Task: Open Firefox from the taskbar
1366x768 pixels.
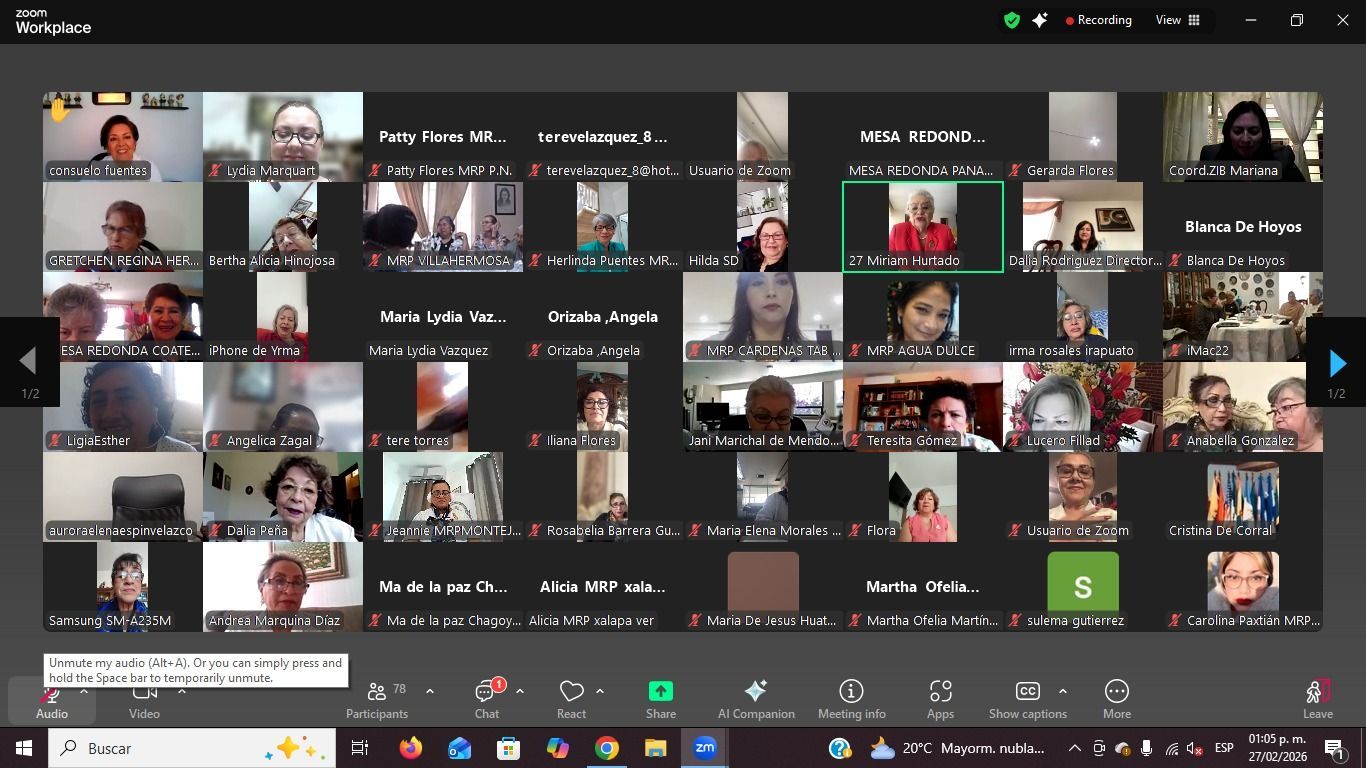Action: pyautogui.click(x=410, y=748)
